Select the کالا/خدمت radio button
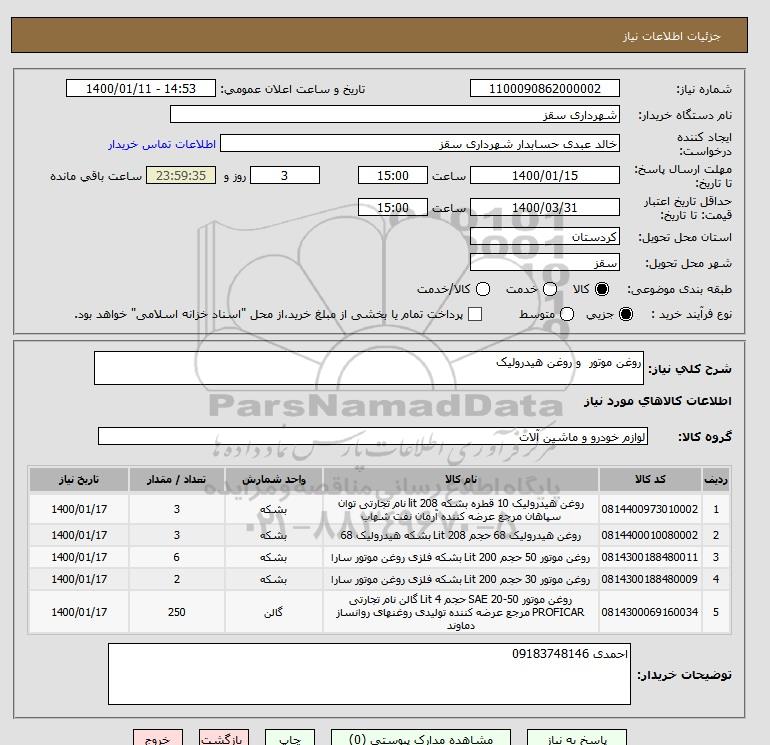This screenshot has width=770, height=745. (x=483, y=289)
